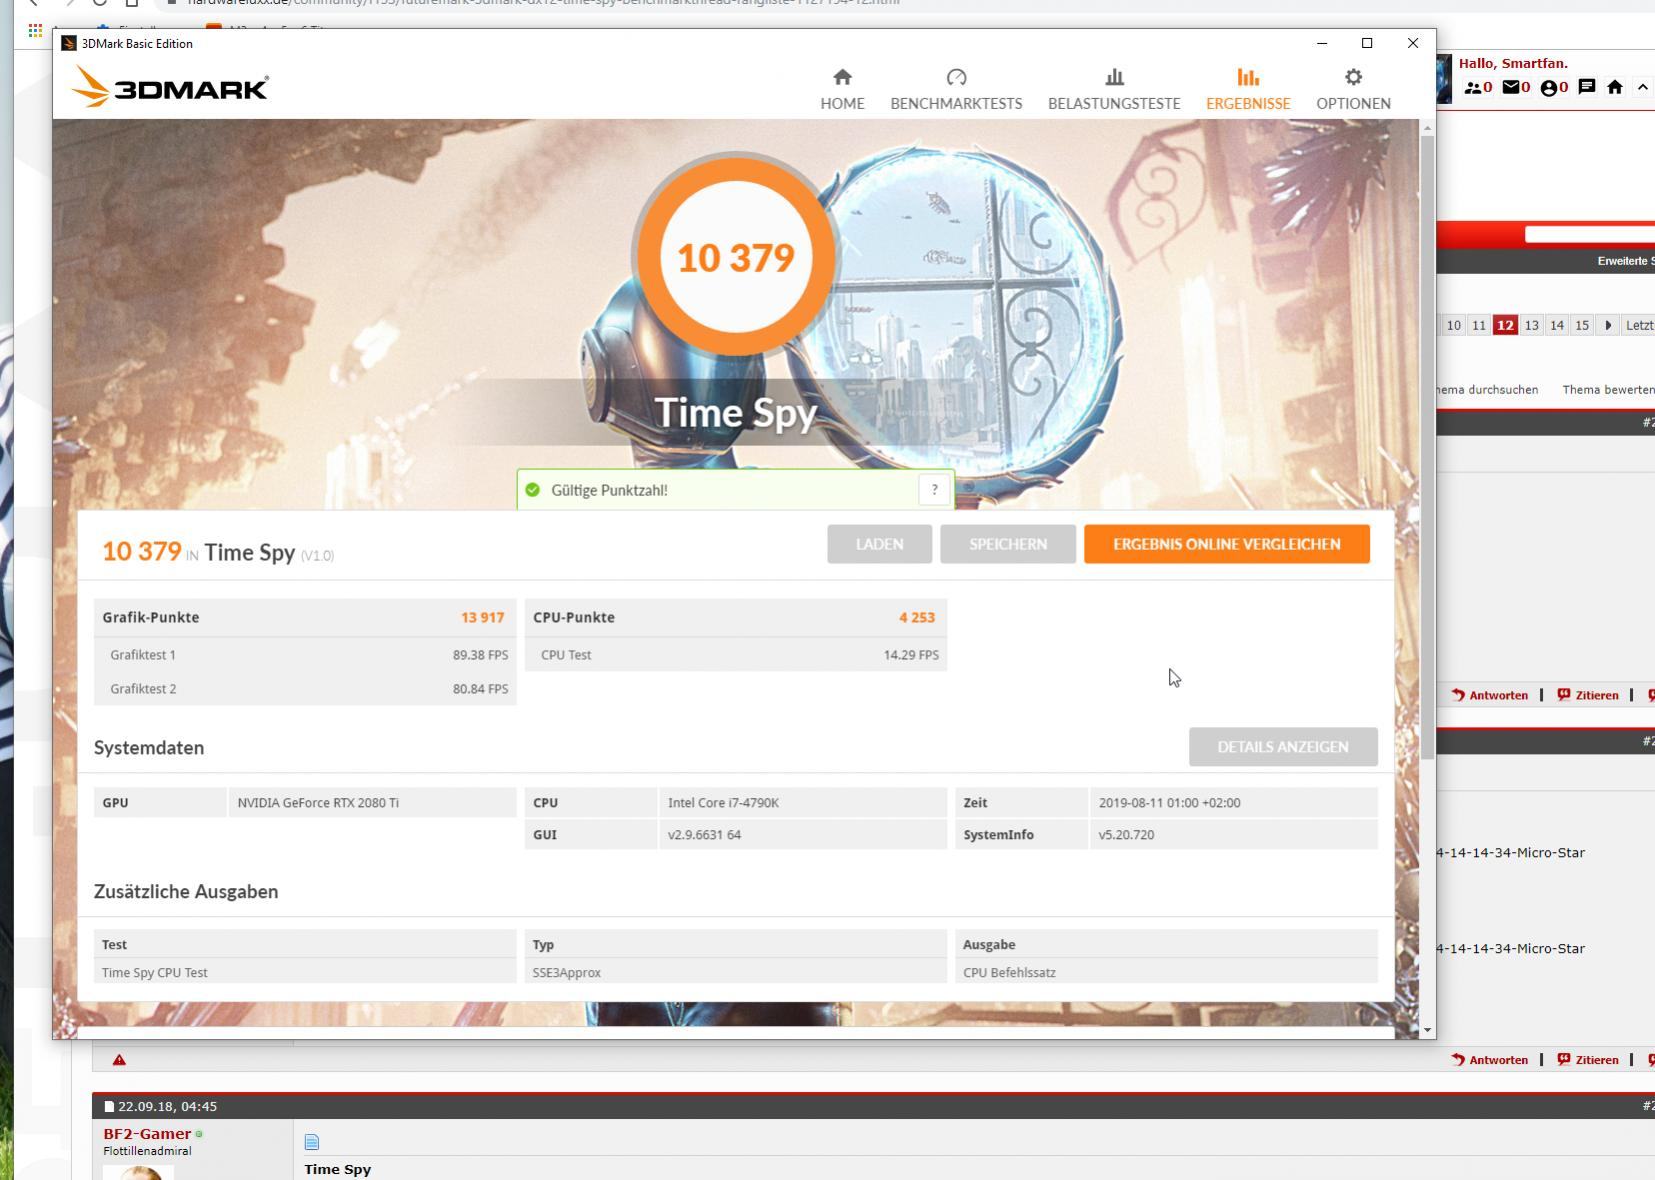Click ERGEBNIS ONLINE VERGLEICHEN button
Screen dimensions: 1655x1180
coord(1226,544)
